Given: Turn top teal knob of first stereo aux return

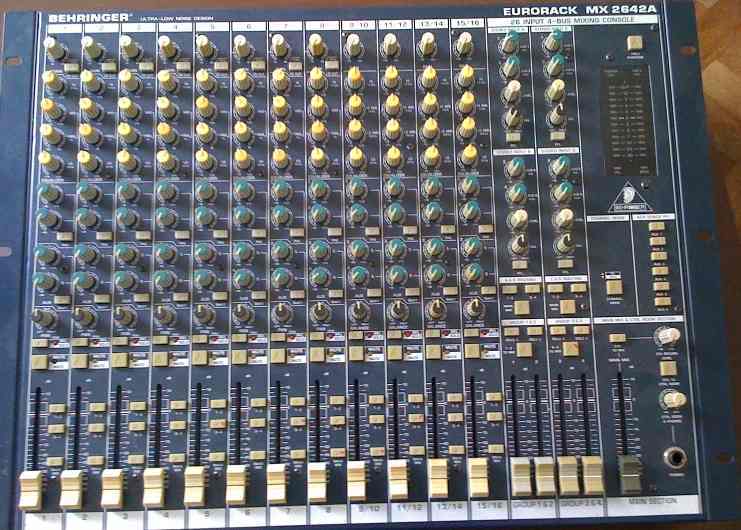Looking at the screenshot, I should 510,43.
